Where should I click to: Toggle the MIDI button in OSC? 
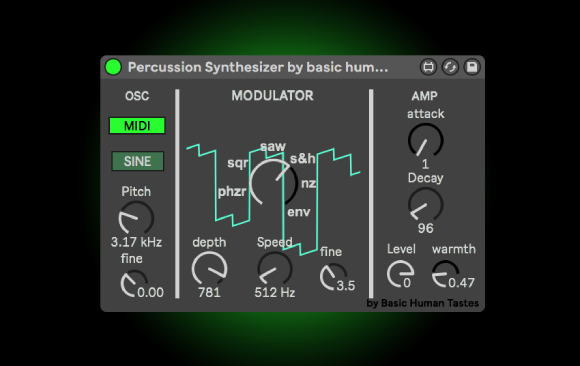click(137, 126)
